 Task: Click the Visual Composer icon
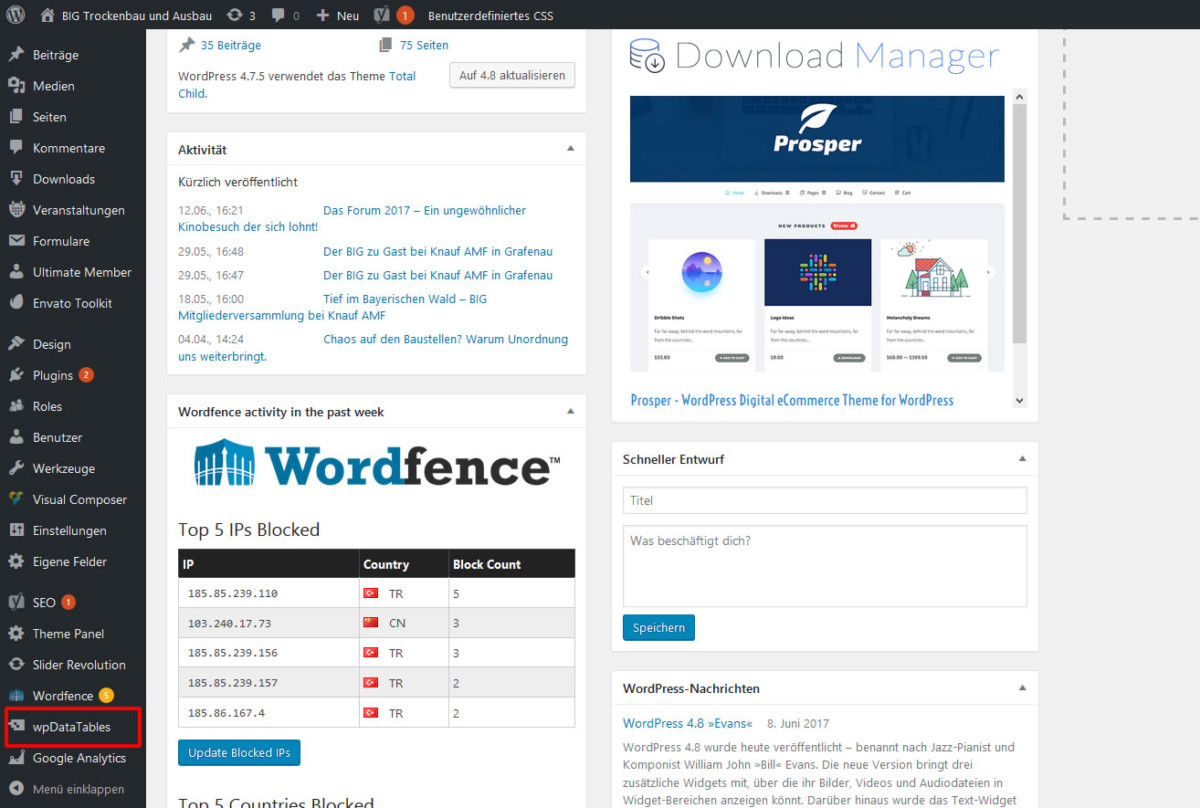[x=16, y=499]
